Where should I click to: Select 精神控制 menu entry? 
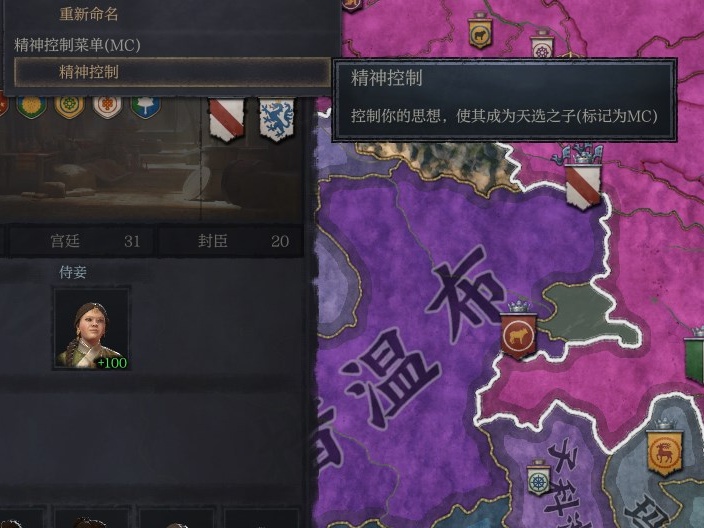[x=172, y=72]
